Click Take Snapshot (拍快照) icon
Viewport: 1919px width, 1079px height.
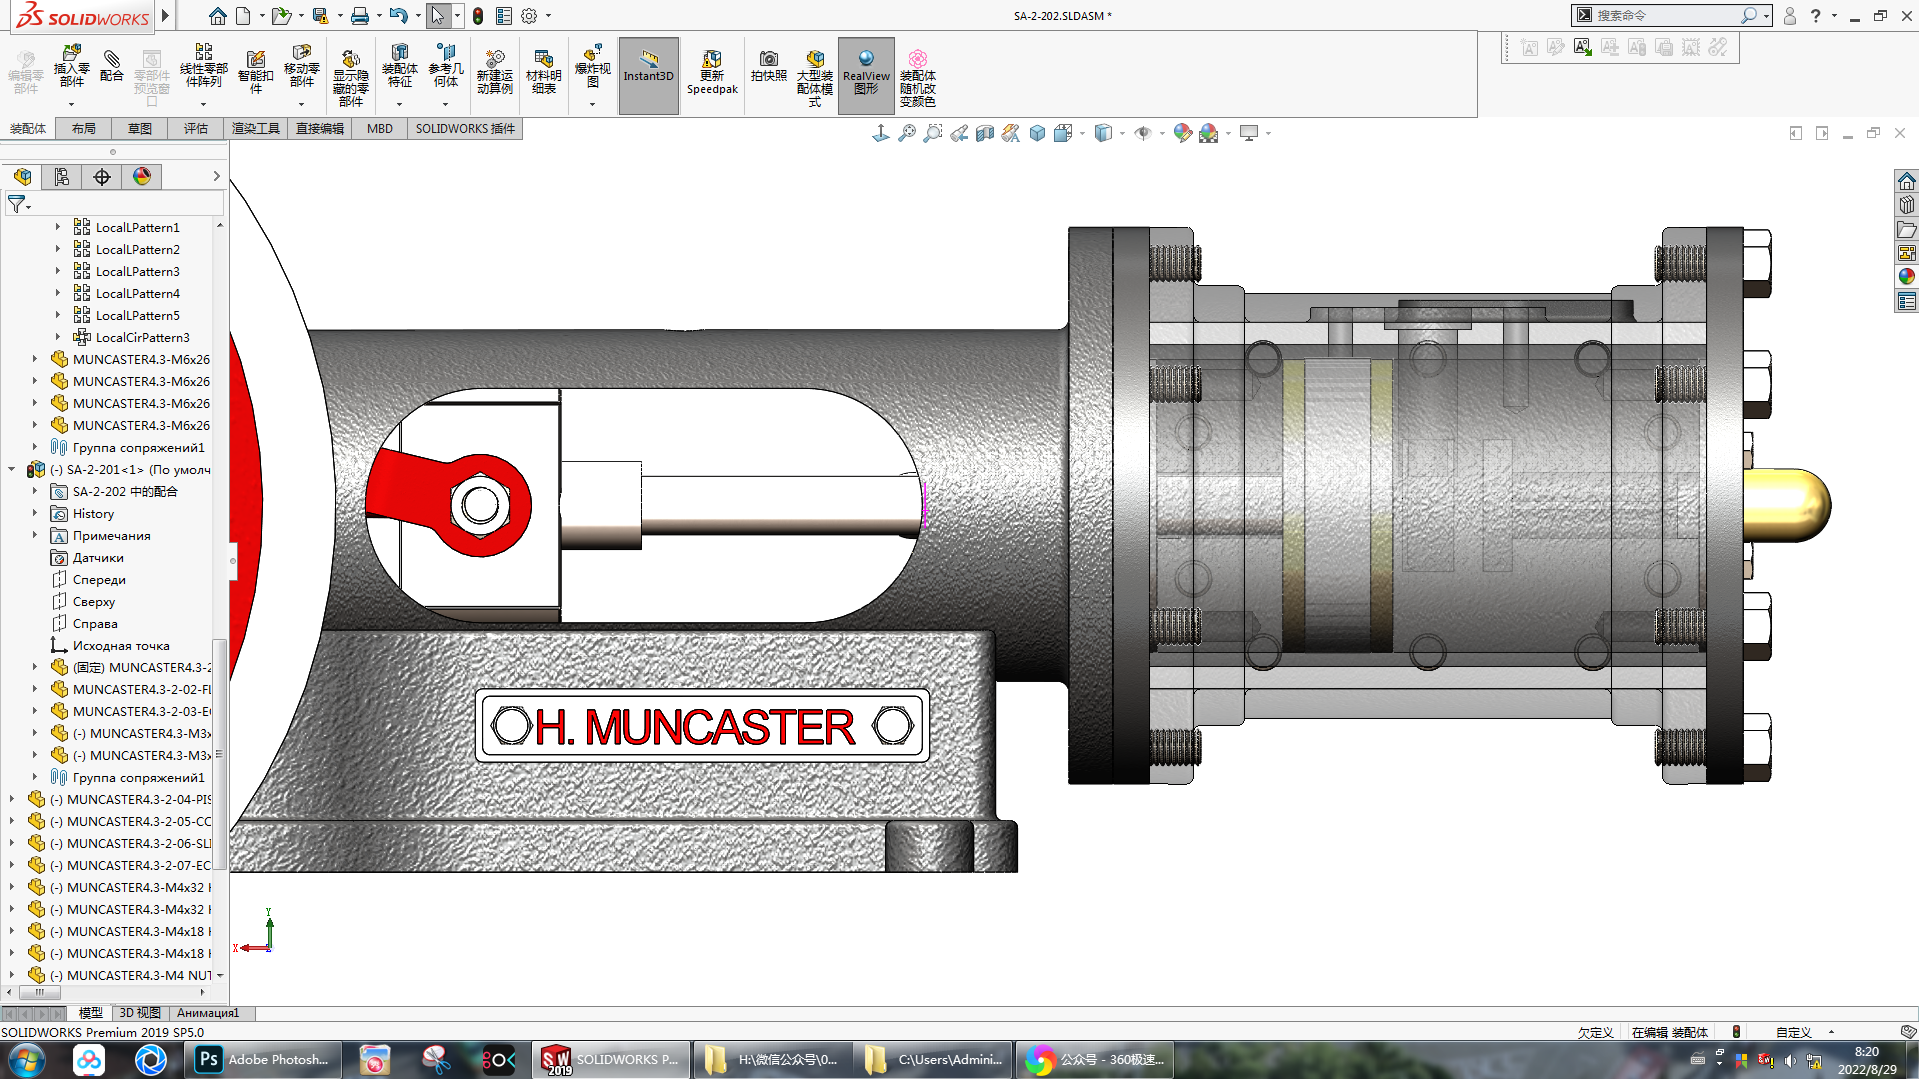pos(768,67)
